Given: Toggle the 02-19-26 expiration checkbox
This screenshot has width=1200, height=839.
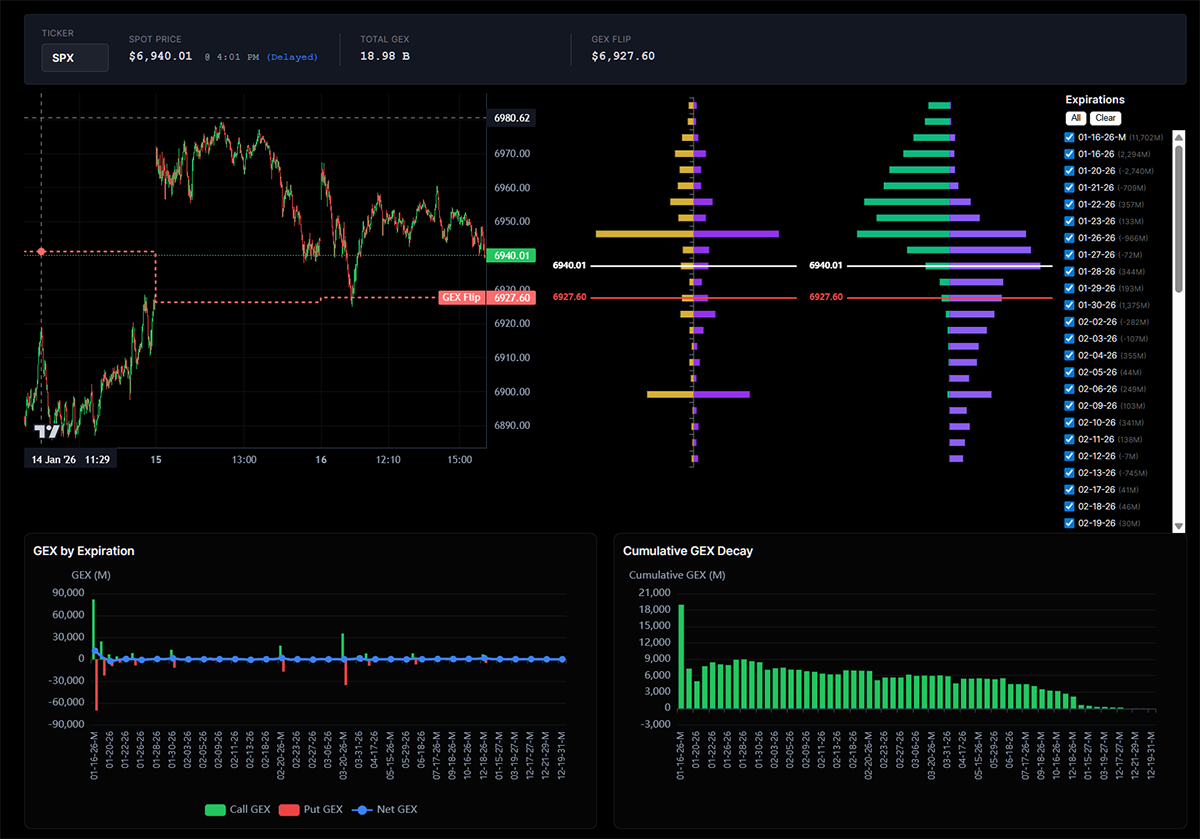Looking at the screenshot, I should click(1069, 523).
